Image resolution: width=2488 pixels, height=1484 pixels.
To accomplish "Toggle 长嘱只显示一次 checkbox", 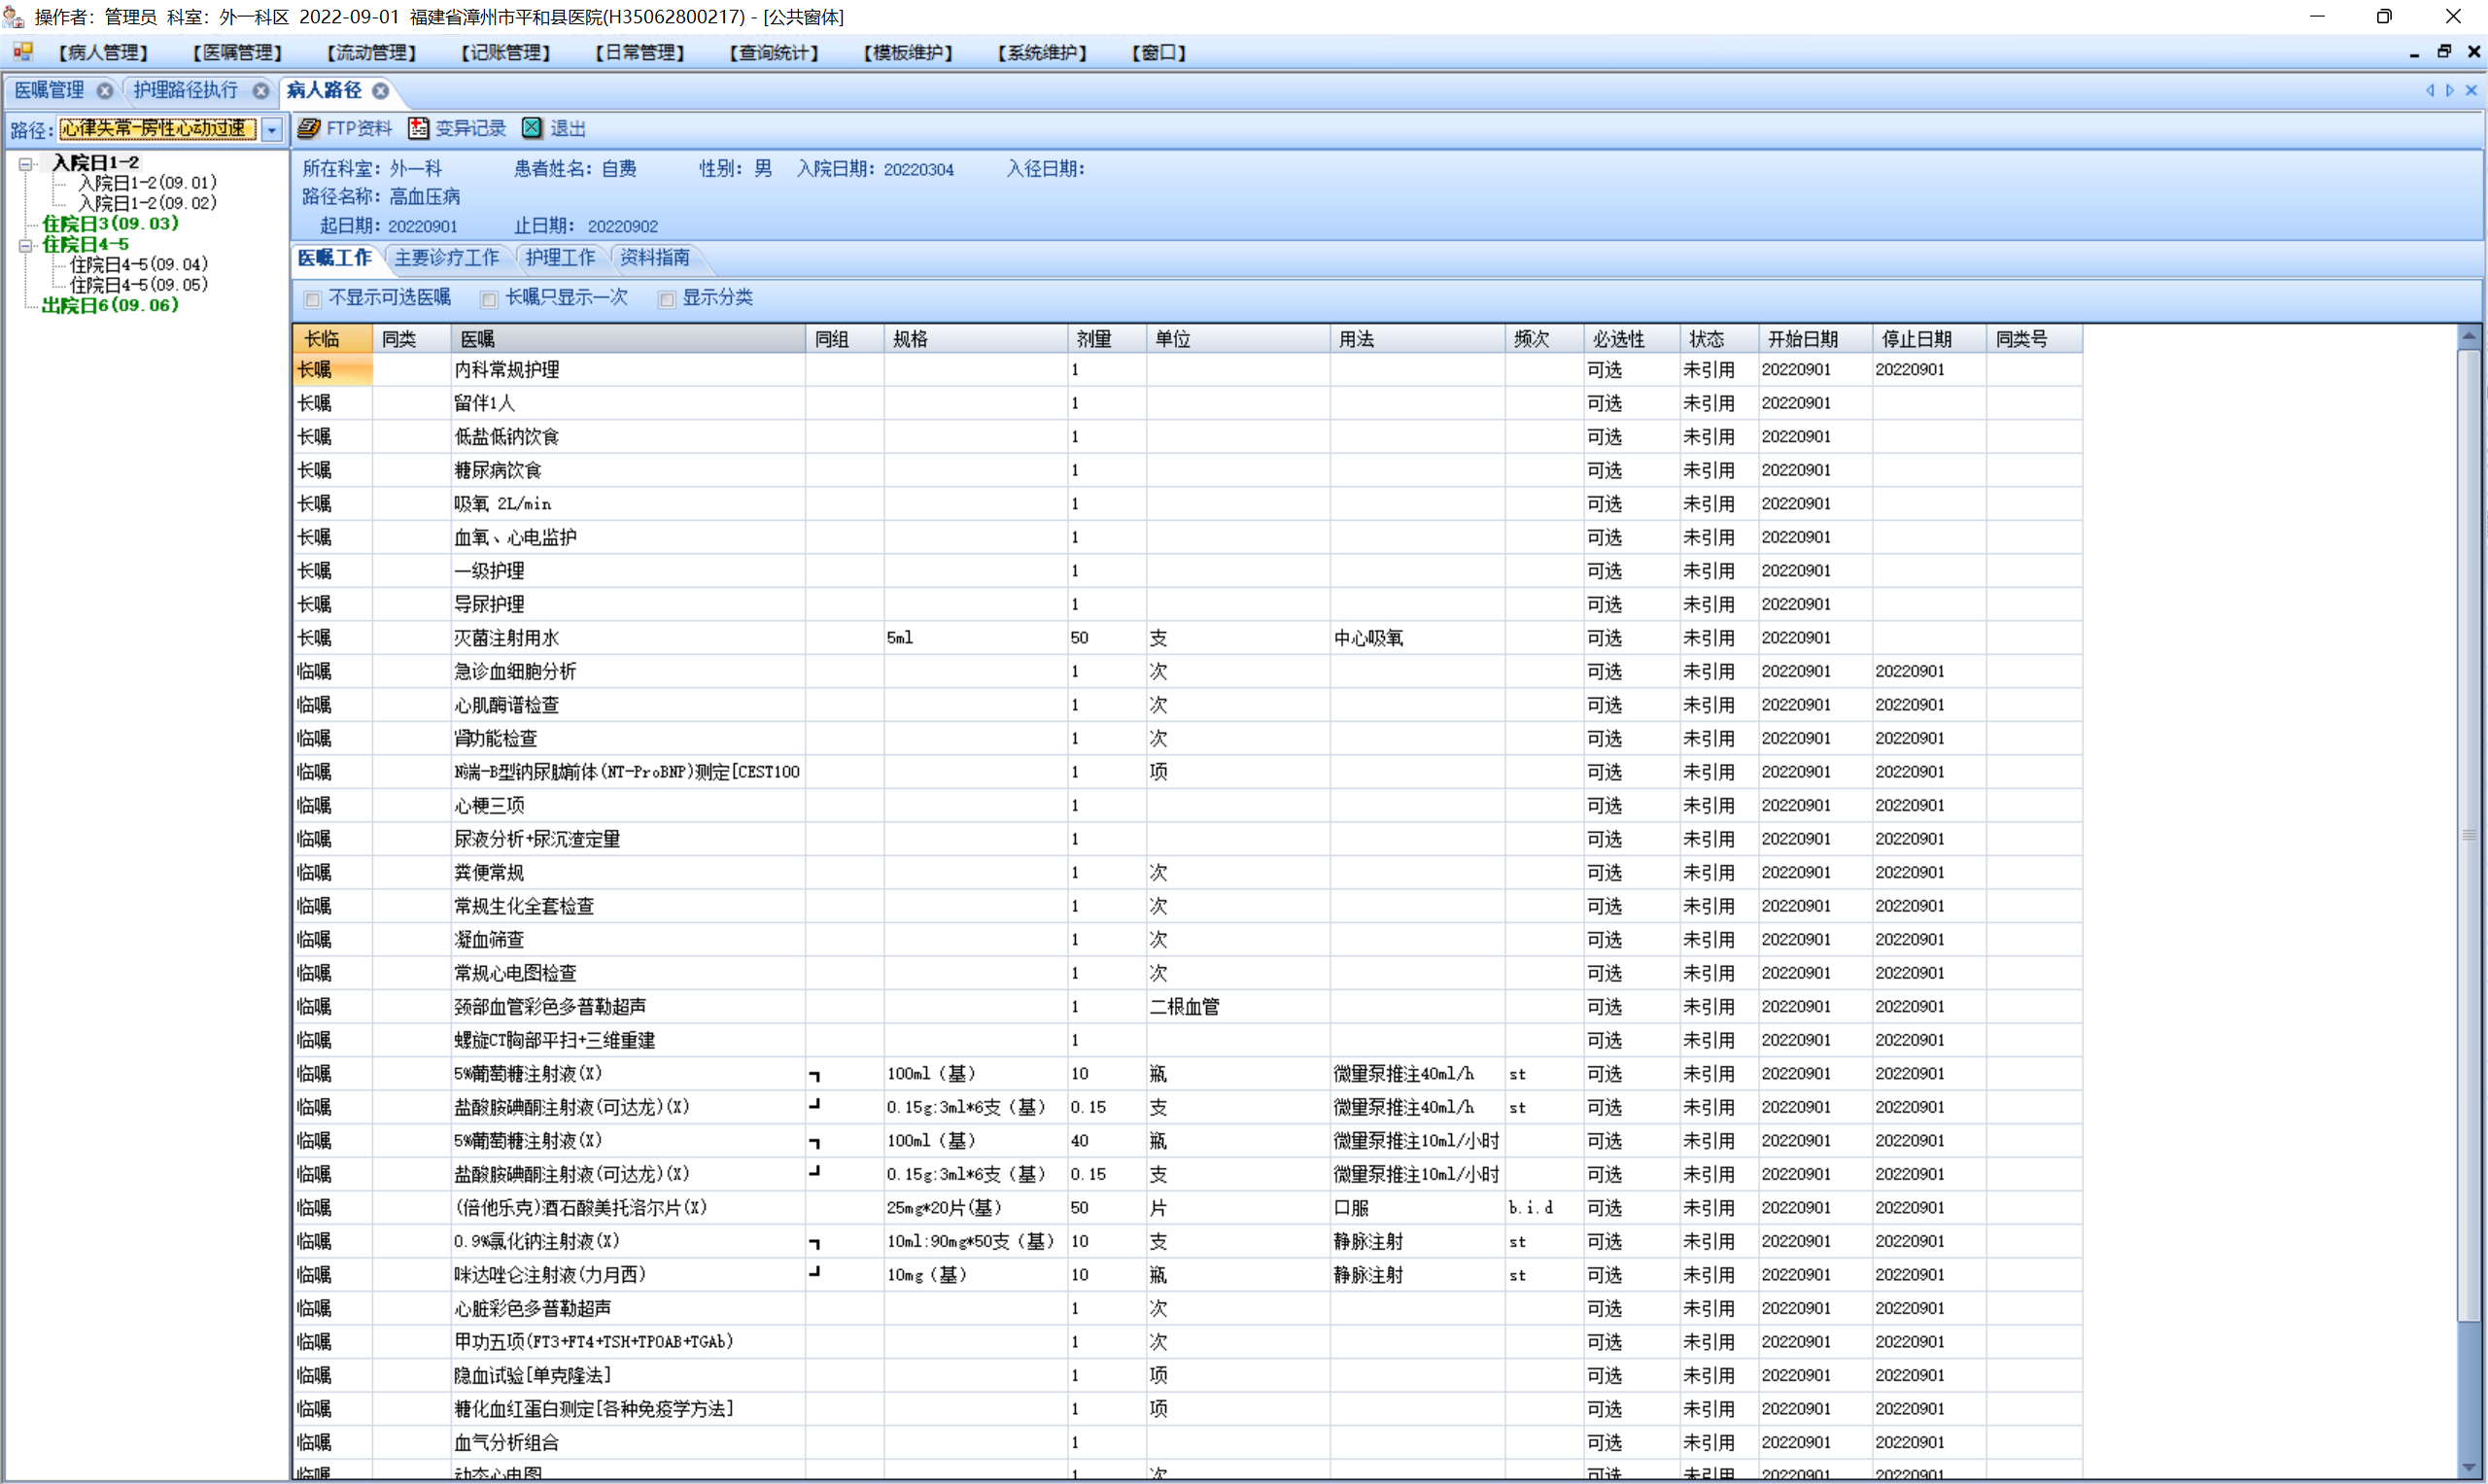I will tap(489, 299).
